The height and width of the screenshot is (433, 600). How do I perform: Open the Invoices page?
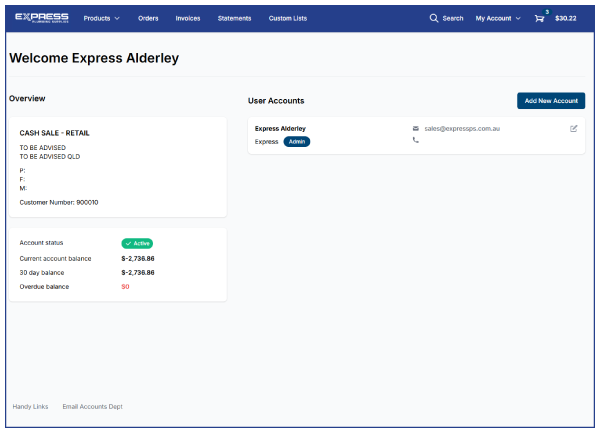[188, 18]
